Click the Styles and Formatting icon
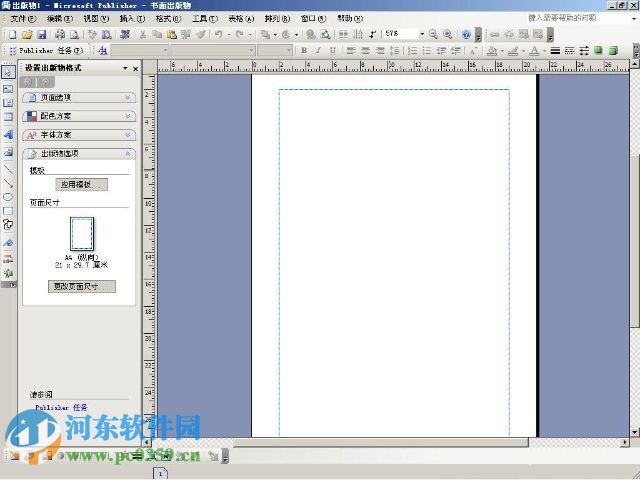Screen dimensions: 640x480 (103, 51)
